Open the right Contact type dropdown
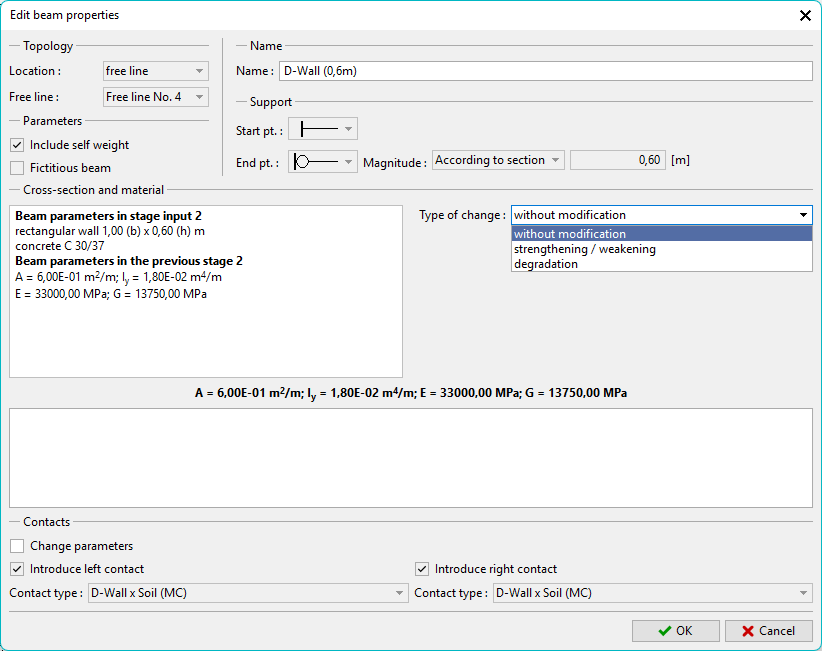Viewport: 822px width, 651px height. tap(652, 593)
